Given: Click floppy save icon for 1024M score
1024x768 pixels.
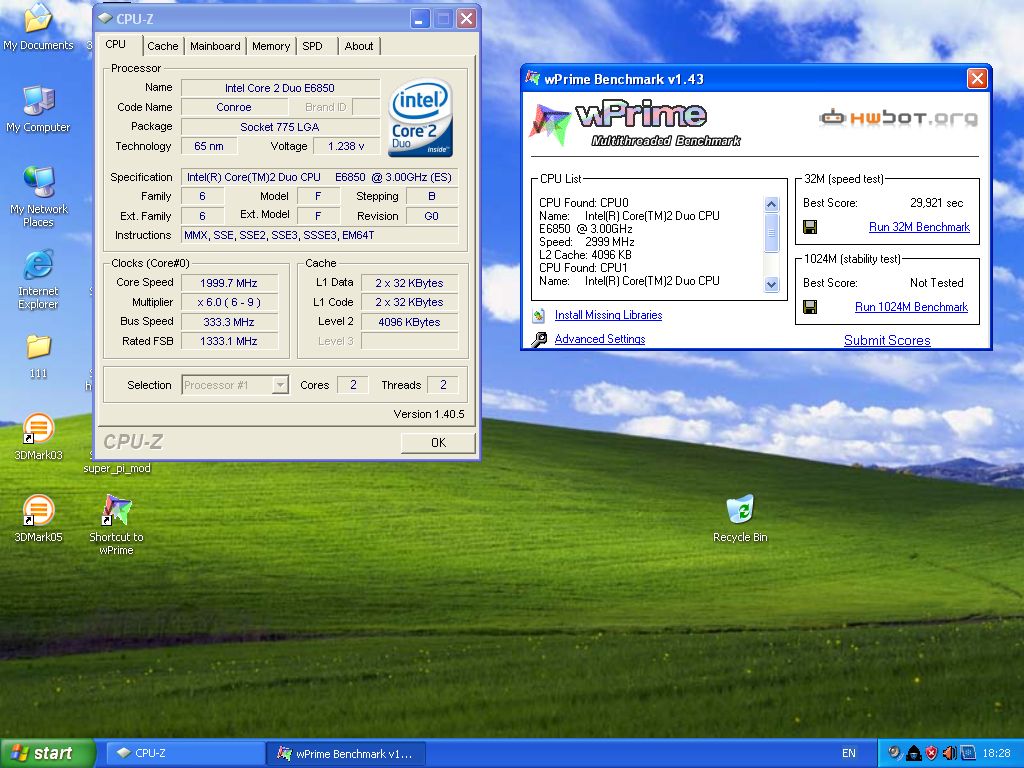Looking at the screenshot, I should (x=810, y=307).
